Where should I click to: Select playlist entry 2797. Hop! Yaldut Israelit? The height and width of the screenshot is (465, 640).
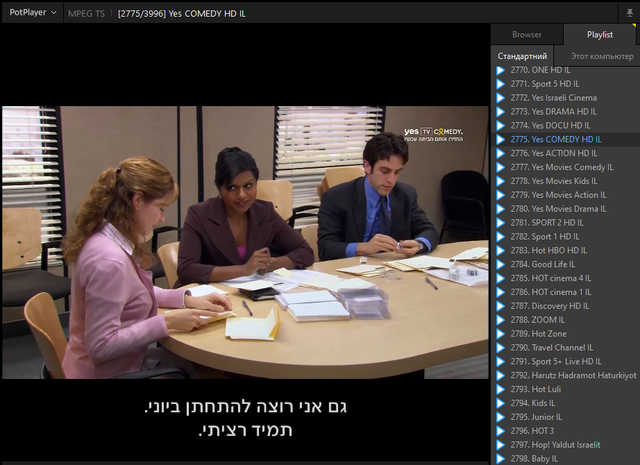click(x=566, y=445)
